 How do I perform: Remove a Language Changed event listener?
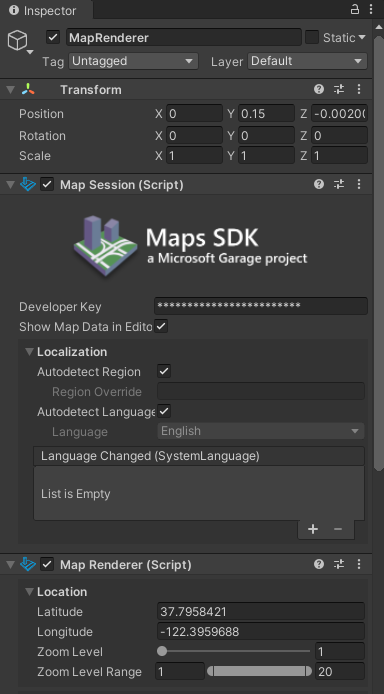coord(338,529)
